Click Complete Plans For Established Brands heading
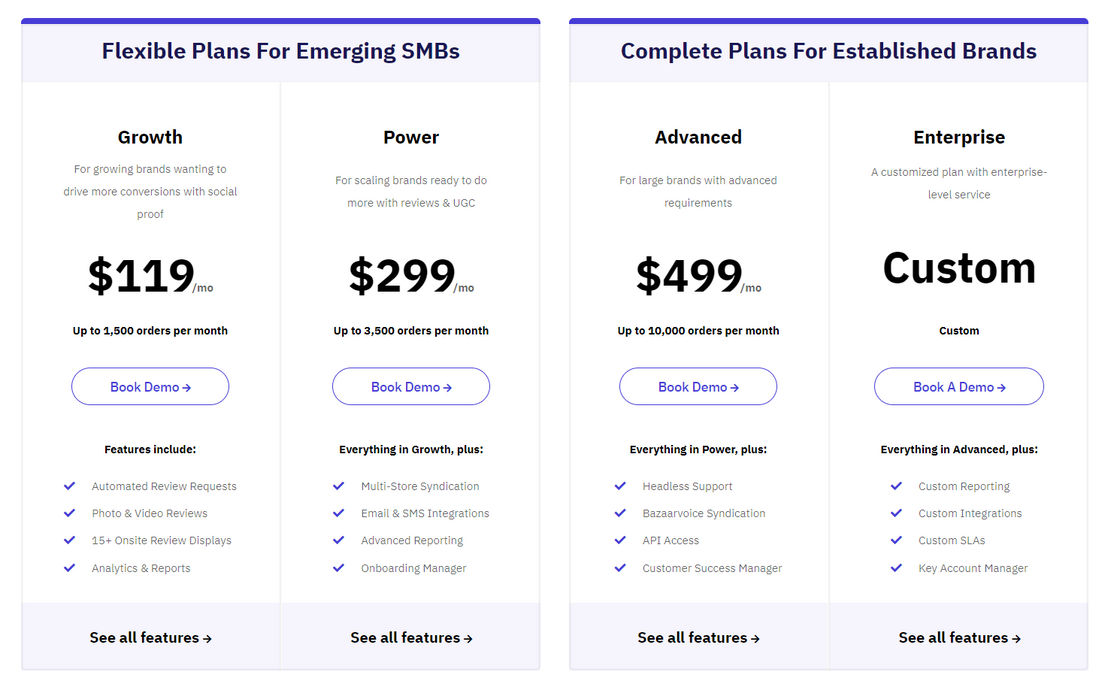The width and height of the screenshot is (1108, 687). 828,52
